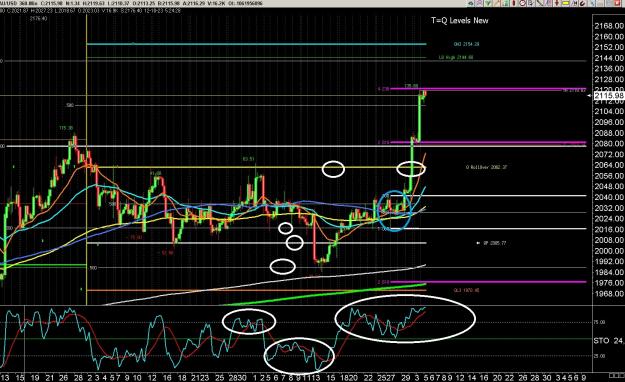
Task: Click the red square icon at toolbar's far right
Action: pos(617,3)
